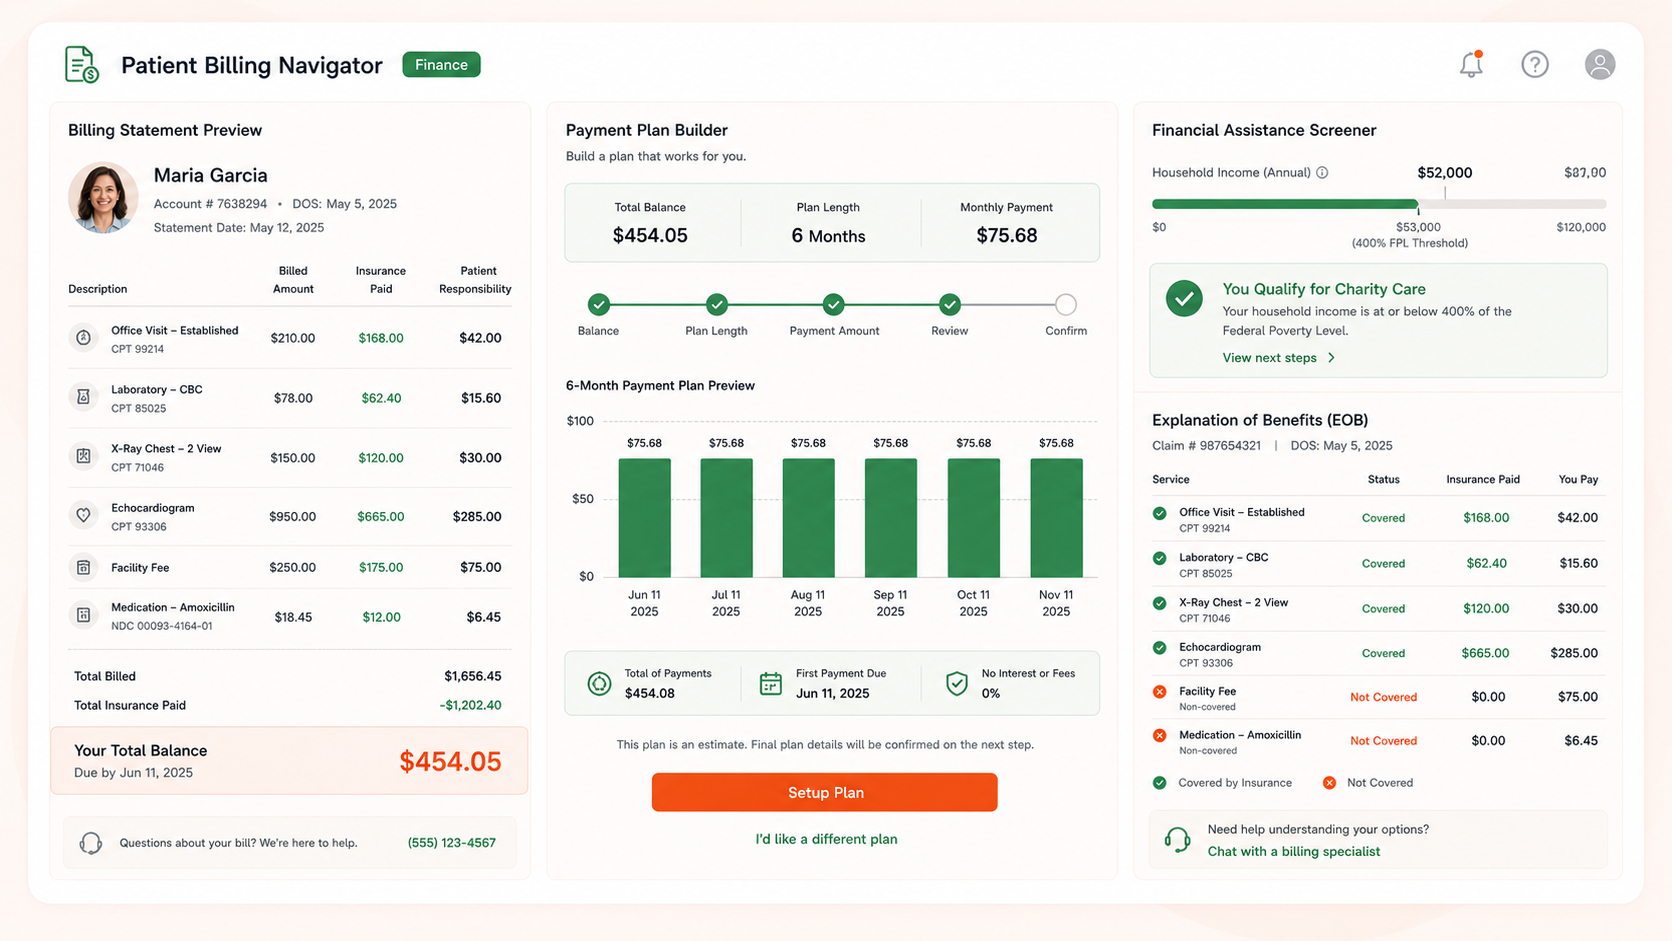Click the Aug 11 2025 payment bar

[808, 517]
